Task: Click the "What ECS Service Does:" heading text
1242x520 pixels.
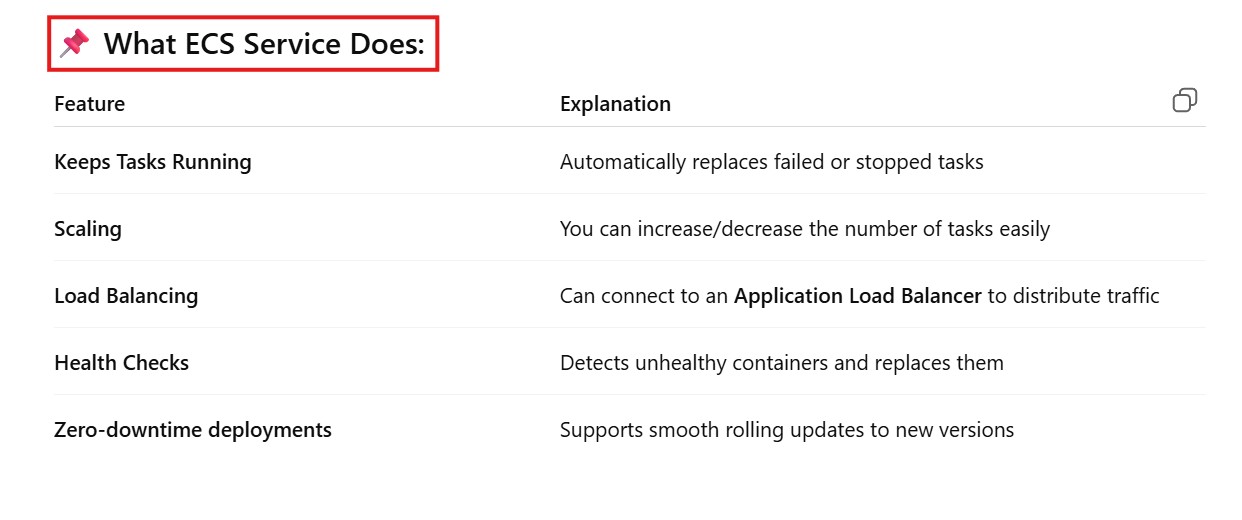Action: pos(264,44)
